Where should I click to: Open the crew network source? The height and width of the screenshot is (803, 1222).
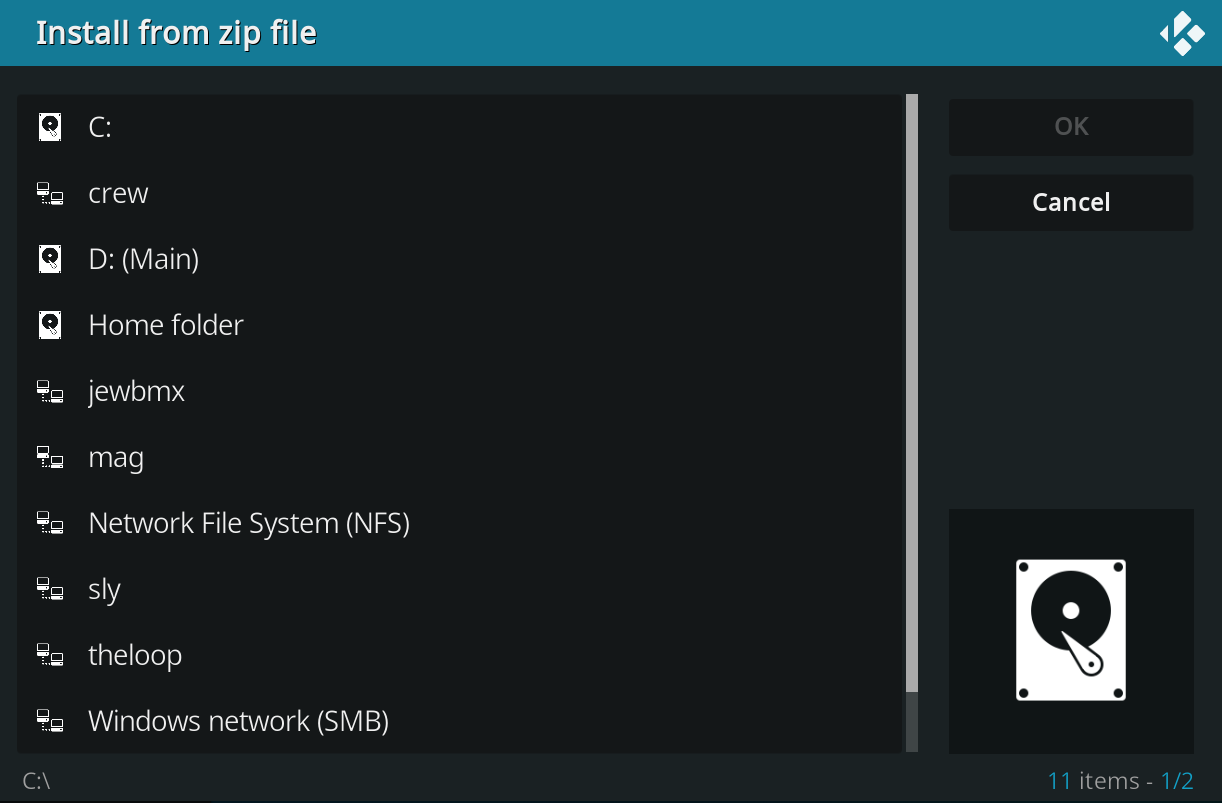(118, 193)
